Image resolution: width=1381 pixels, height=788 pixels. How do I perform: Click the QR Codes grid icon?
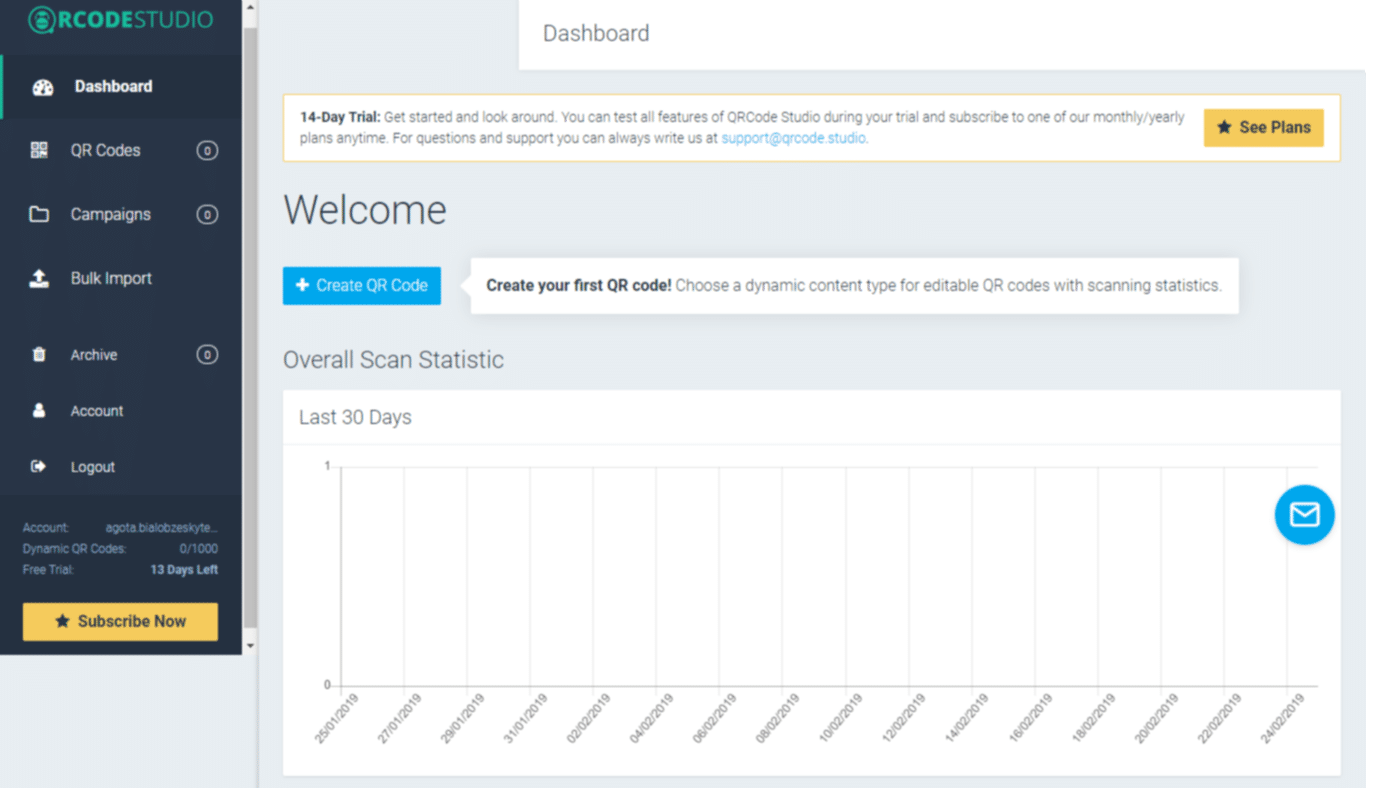[x=39, y=151]
